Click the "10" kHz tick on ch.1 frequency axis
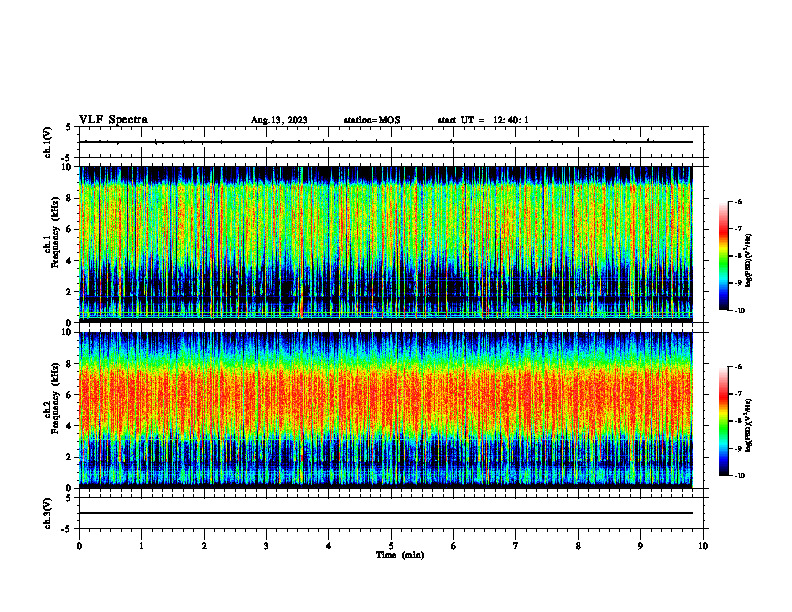The height and width of the screenshot is (612, 792). click(x=68, y=167)
